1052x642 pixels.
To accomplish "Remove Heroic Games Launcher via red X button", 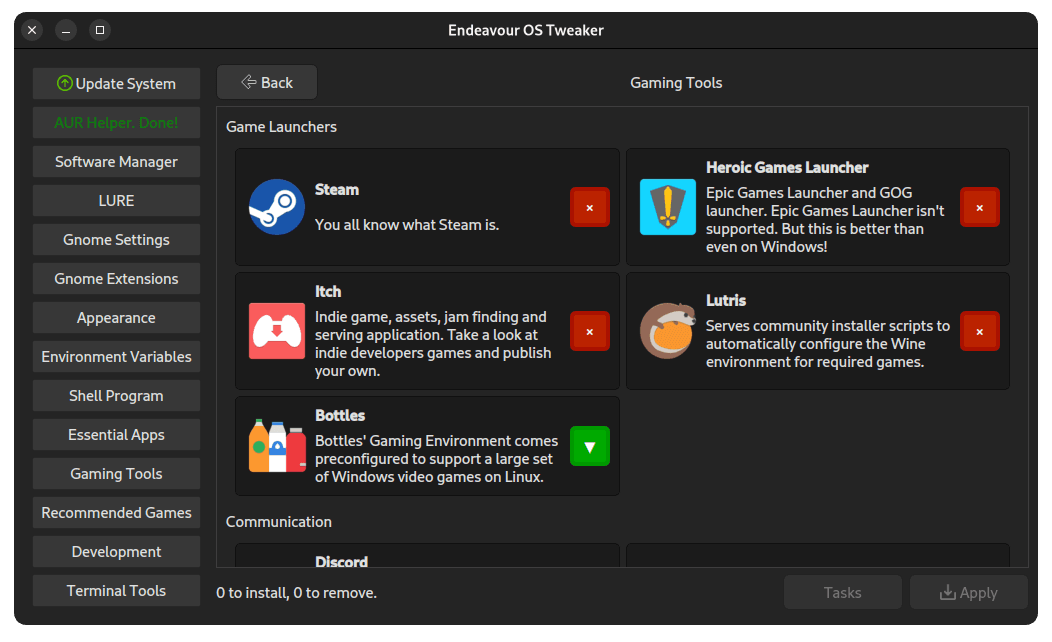I will point(980,207).
